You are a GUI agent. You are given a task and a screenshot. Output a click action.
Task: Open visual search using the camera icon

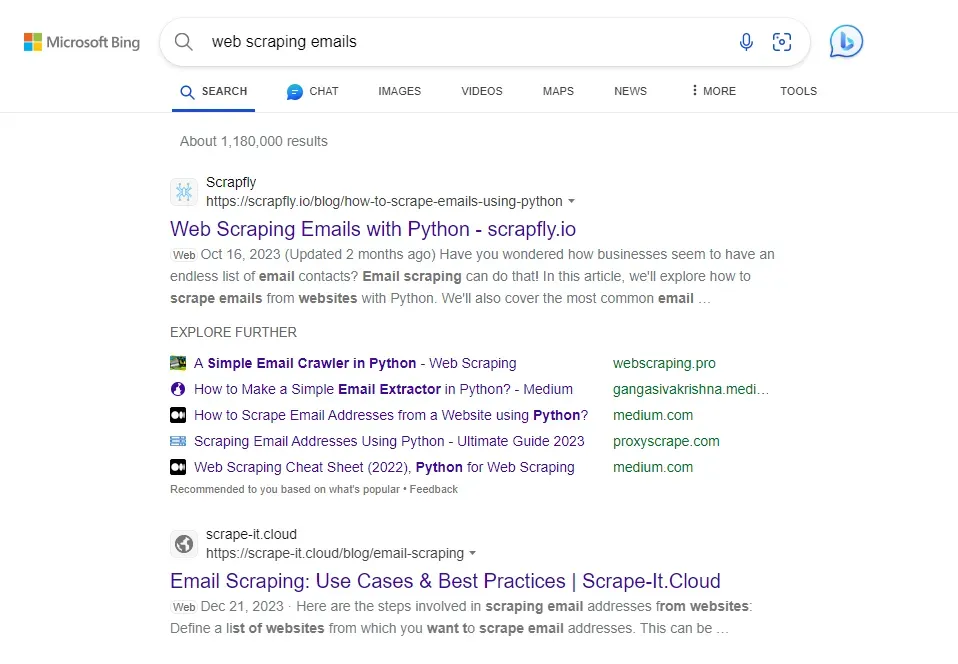point(782,42)
